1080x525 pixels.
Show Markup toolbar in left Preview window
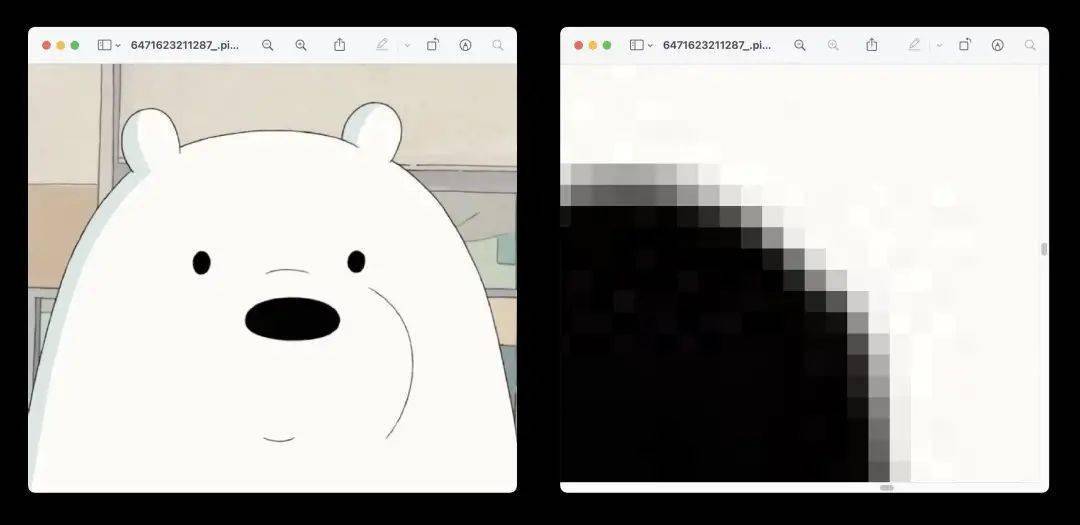click(x=466, y=45)
